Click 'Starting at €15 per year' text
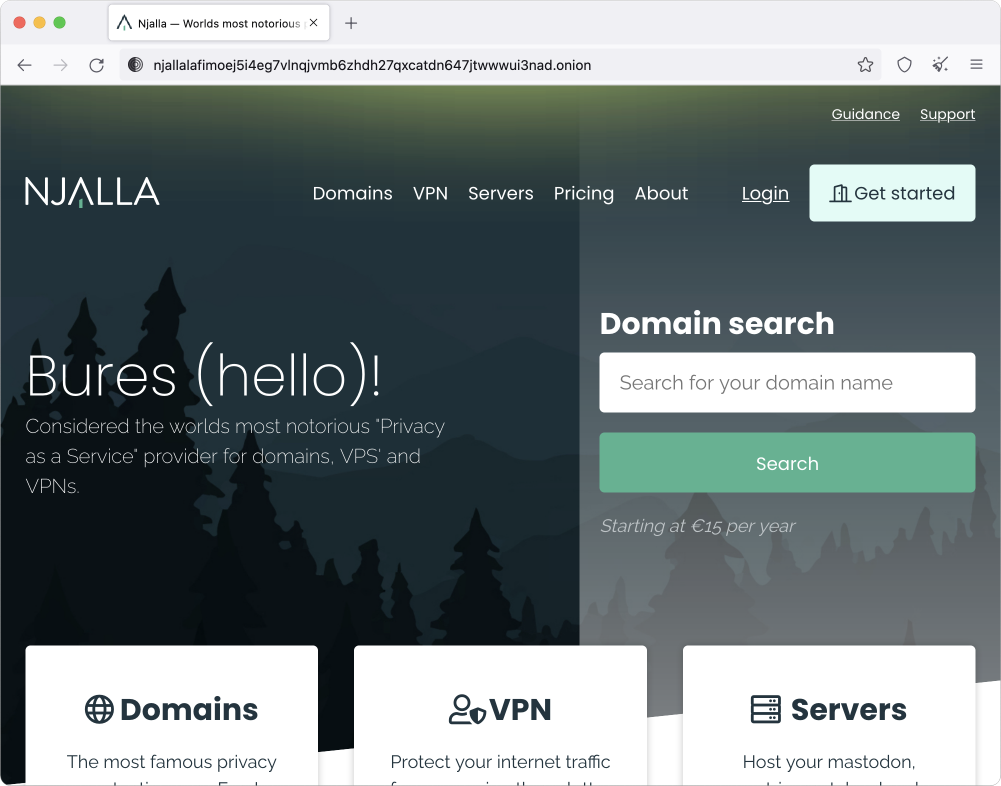The width and height of the screenshot is (1001, 786). point(698,526)
